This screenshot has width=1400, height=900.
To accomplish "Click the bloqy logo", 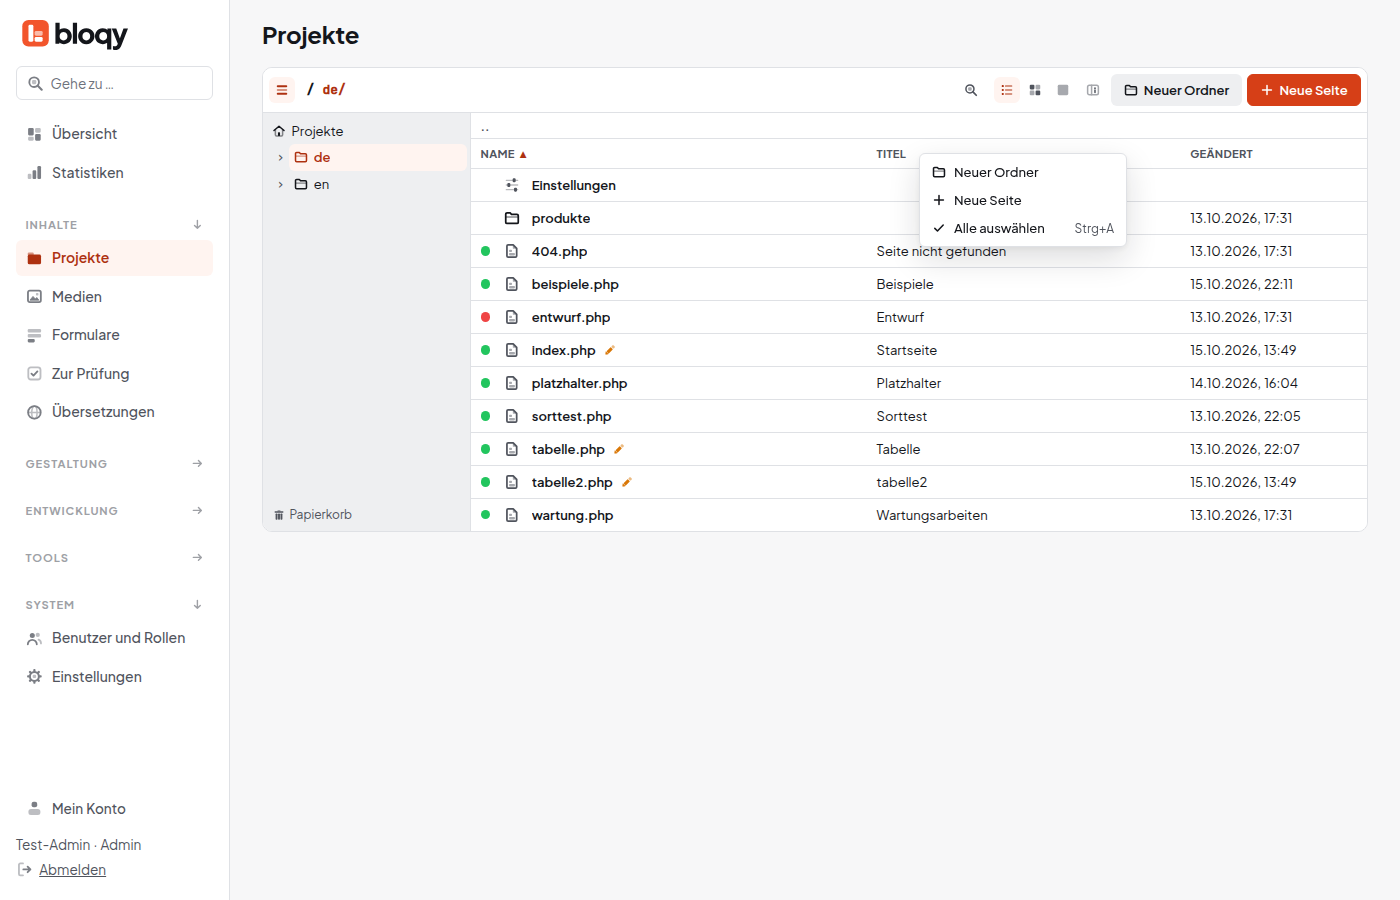I will point(75,35).
